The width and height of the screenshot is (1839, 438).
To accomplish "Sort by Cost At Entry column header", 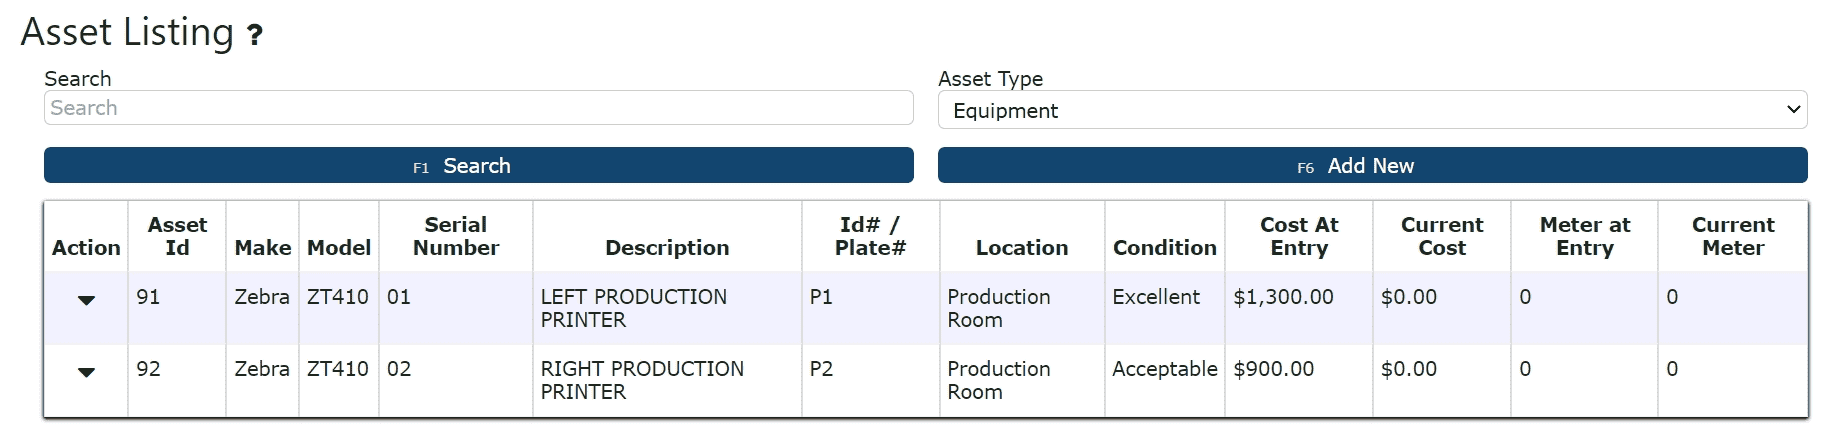I will click(x=1298, y=236).
